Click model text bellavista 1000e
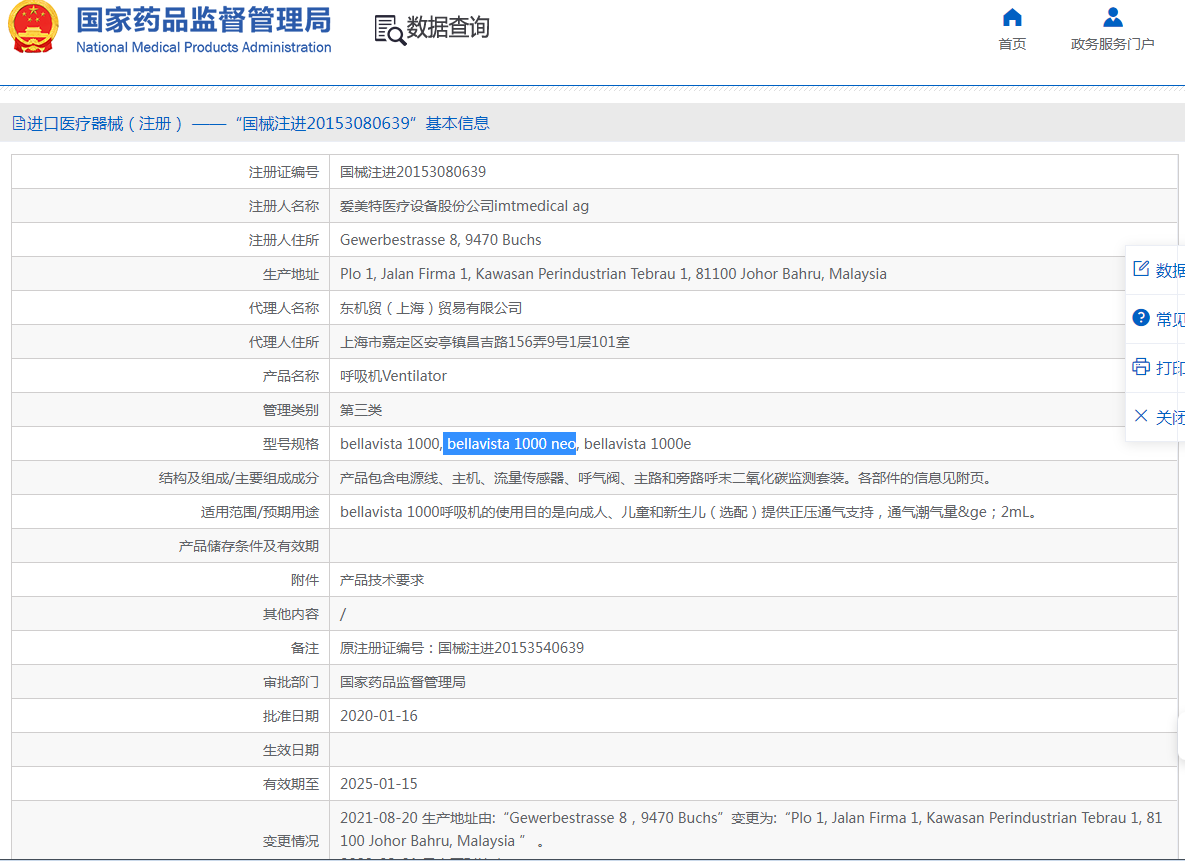The width and height of the screenshot is (1185, 861). coord(637,444)
